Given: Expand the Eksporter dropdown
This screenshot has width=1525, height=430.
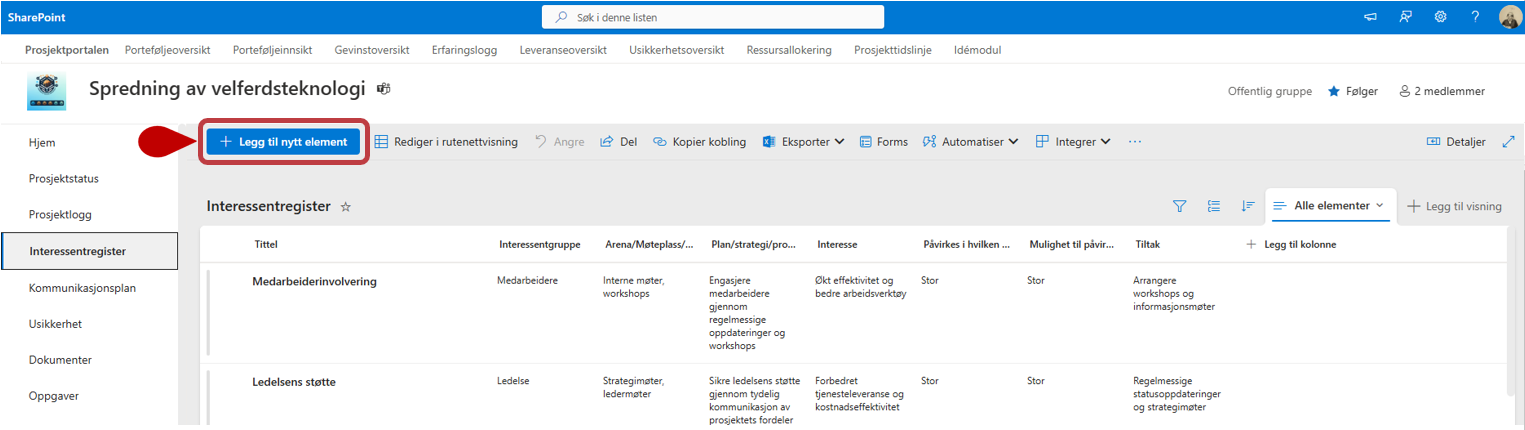Looking at the screenshot, I should 804,142.
